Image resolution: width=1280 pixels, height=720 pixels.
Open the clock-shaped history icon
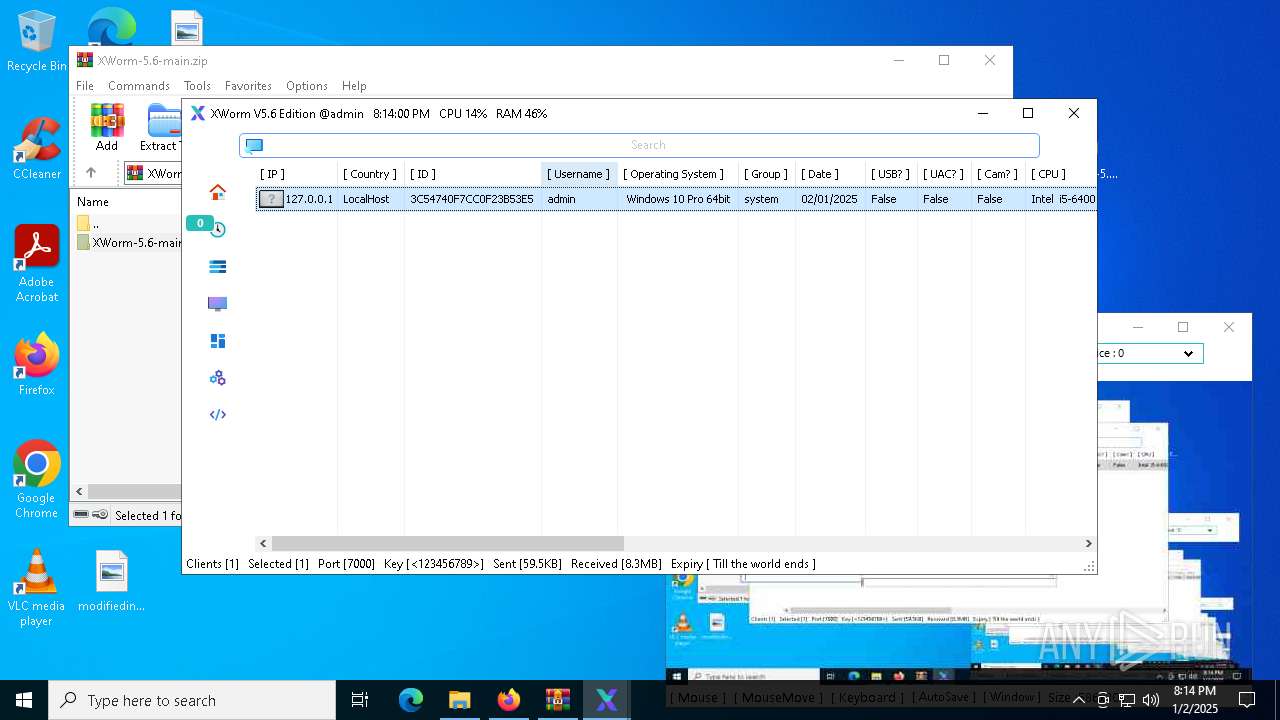218,230
